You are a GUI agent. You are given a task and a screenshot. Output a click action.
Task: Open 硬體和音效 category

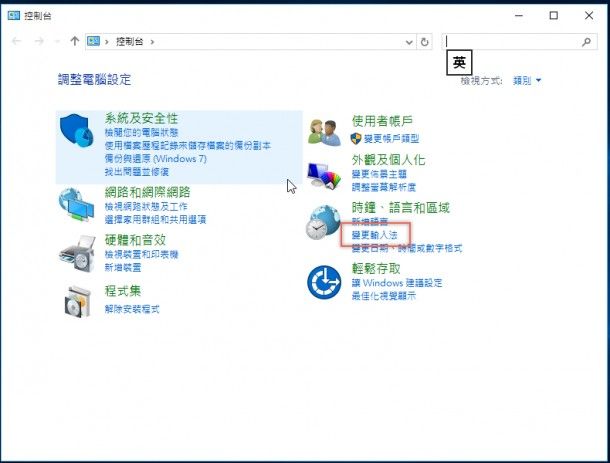135,240
